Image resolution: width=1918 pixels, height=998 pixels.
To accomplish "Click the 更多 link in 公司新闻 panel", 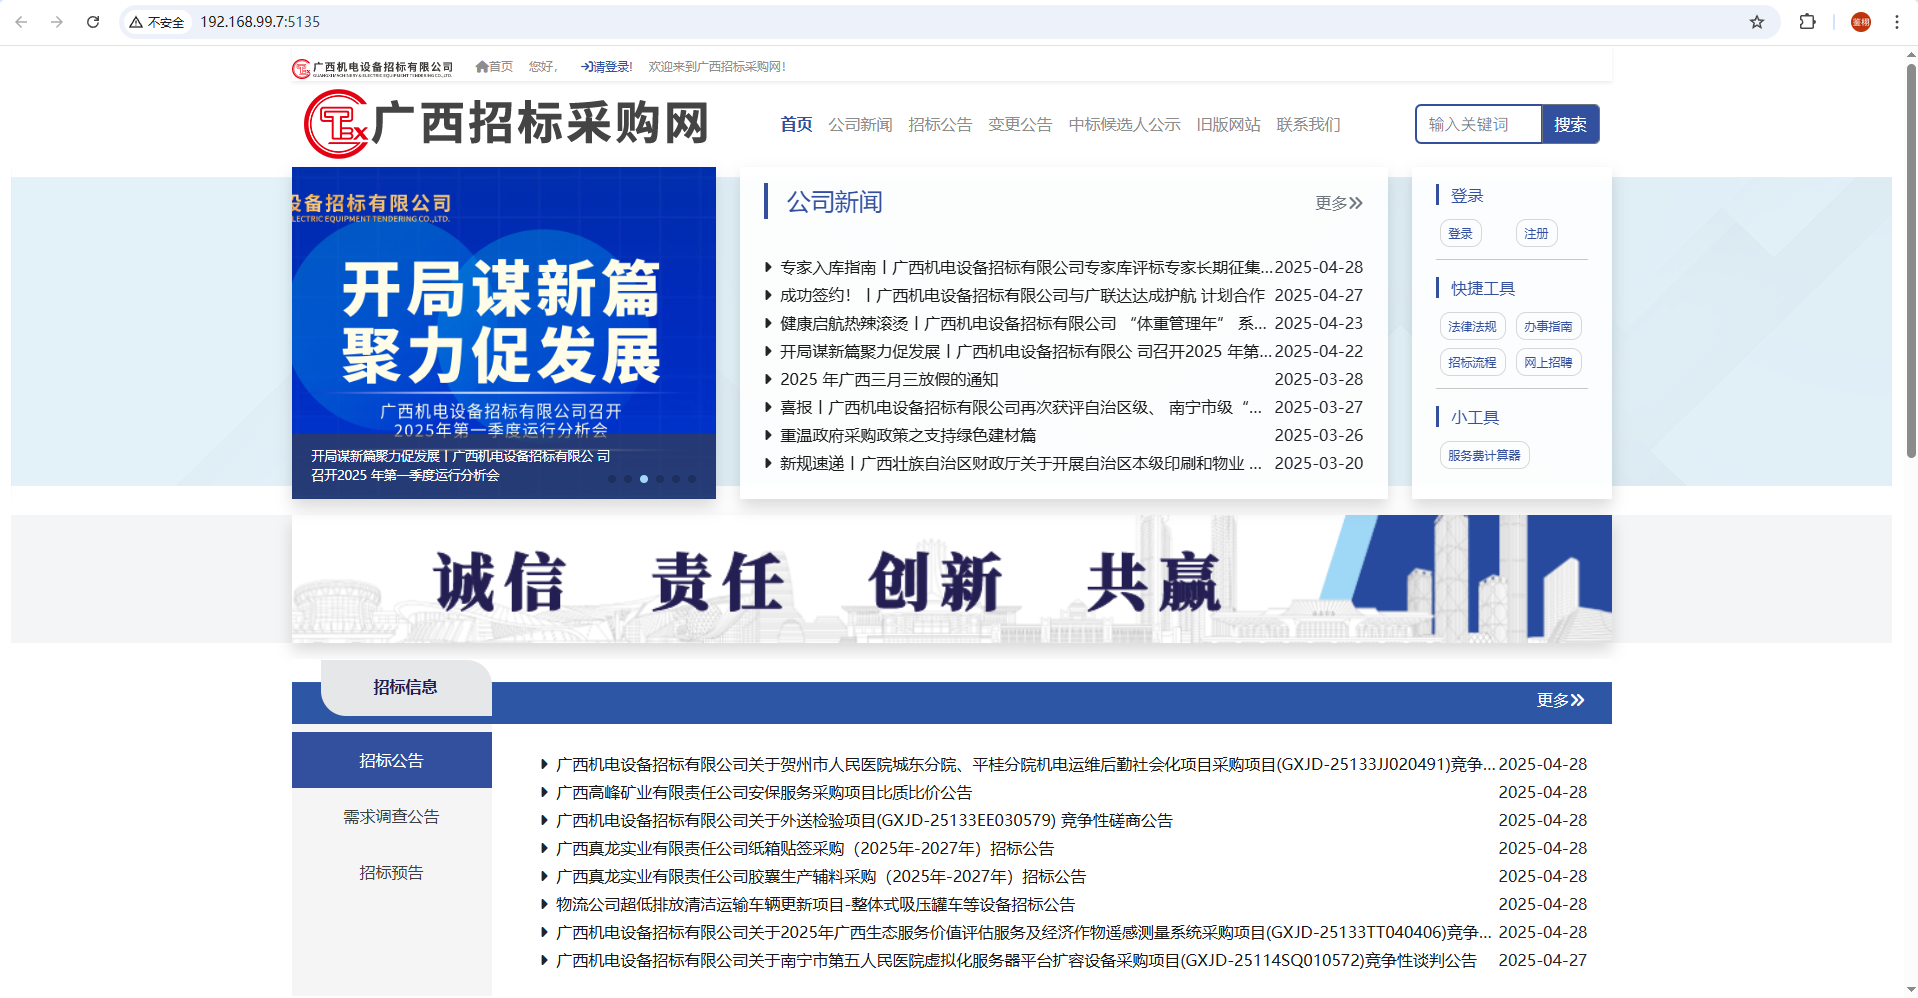I will 1339,203.
